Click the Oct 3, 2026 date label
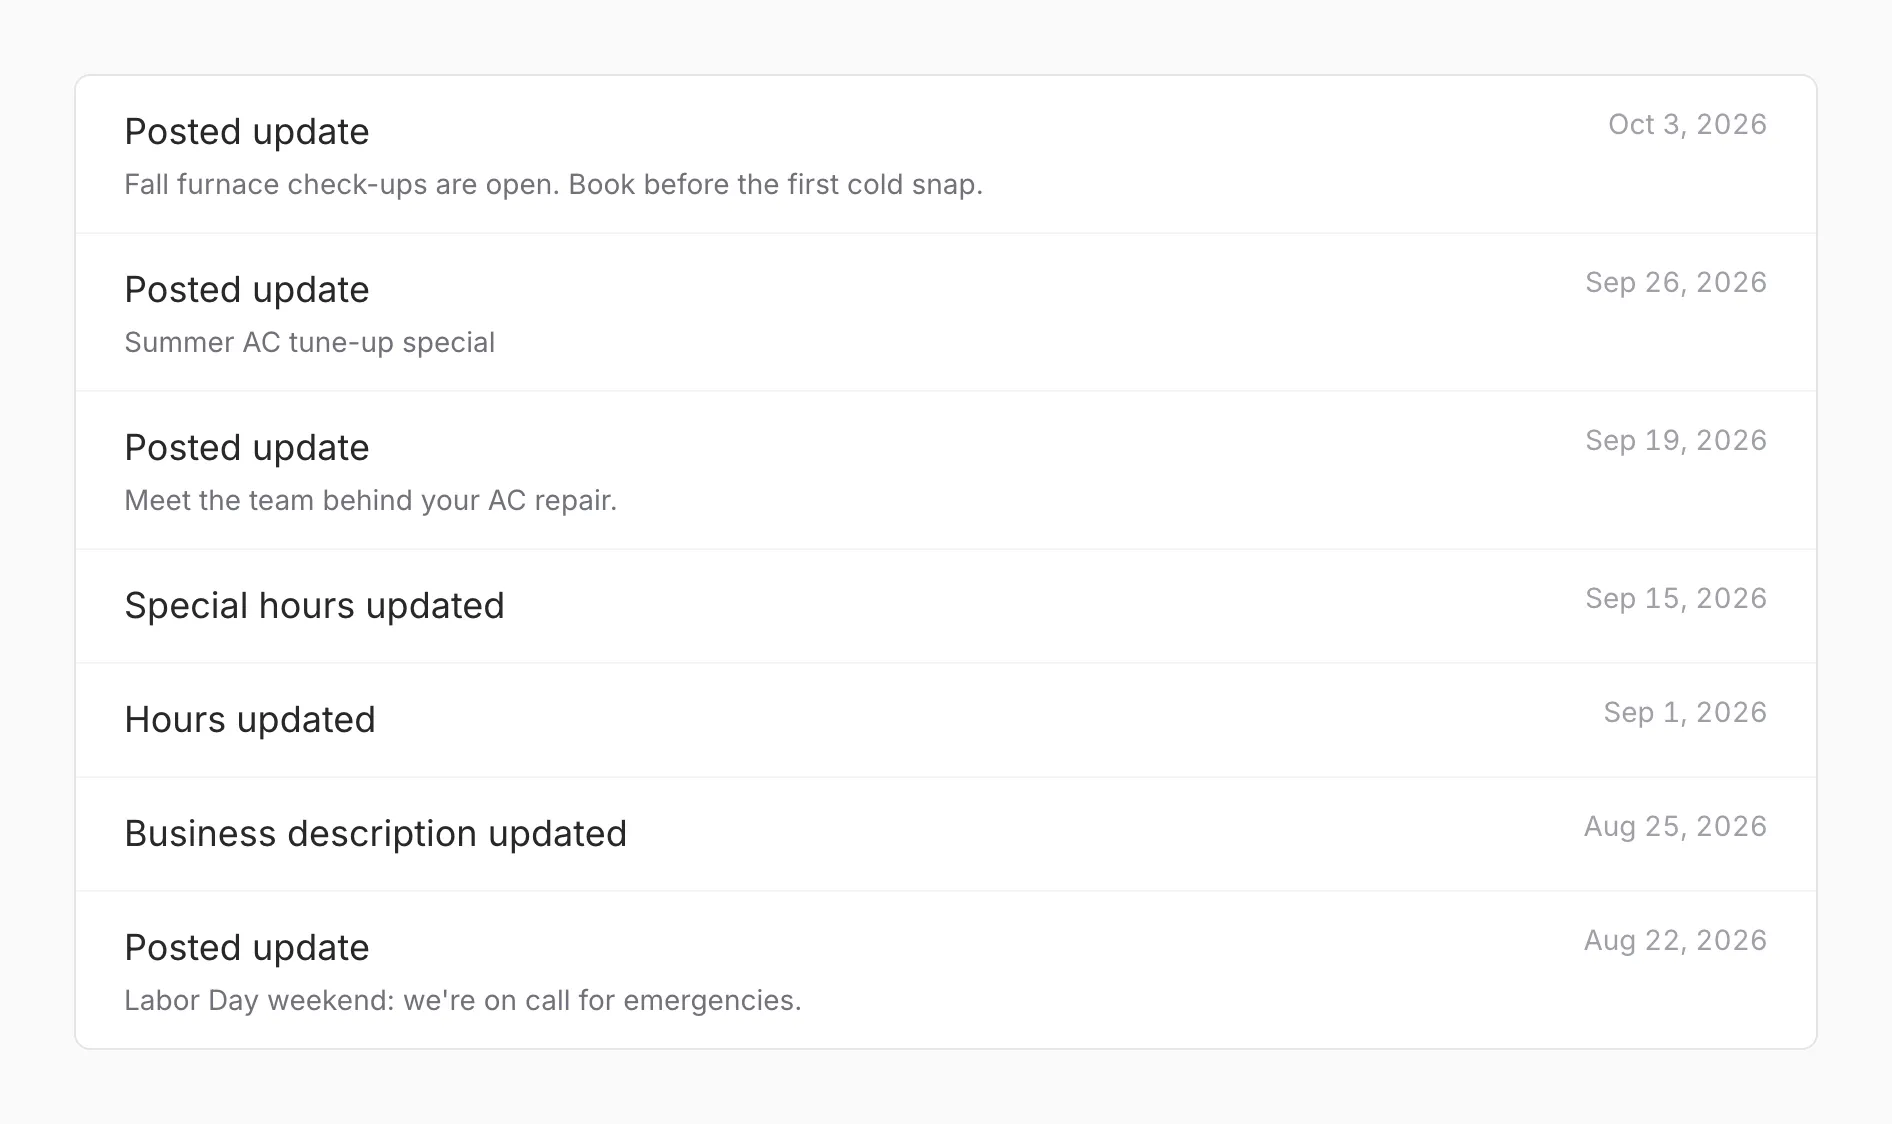Viewport: 1892px width, 1124px height. pyautogui.click(x=1687, y=124)
